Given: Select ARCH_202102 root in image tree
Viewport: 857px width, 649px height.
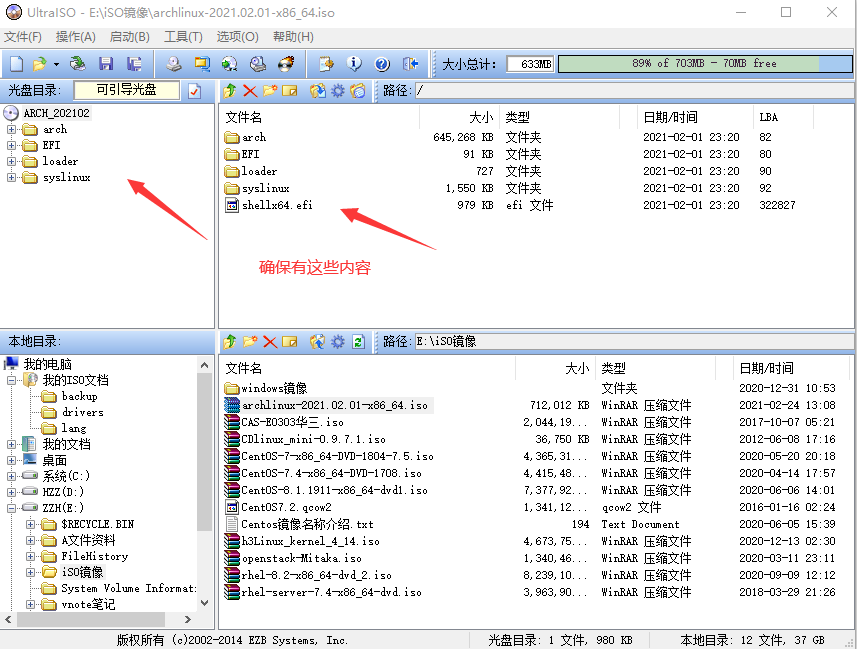Looking at the screenshot, I should (x=56, y=113).
